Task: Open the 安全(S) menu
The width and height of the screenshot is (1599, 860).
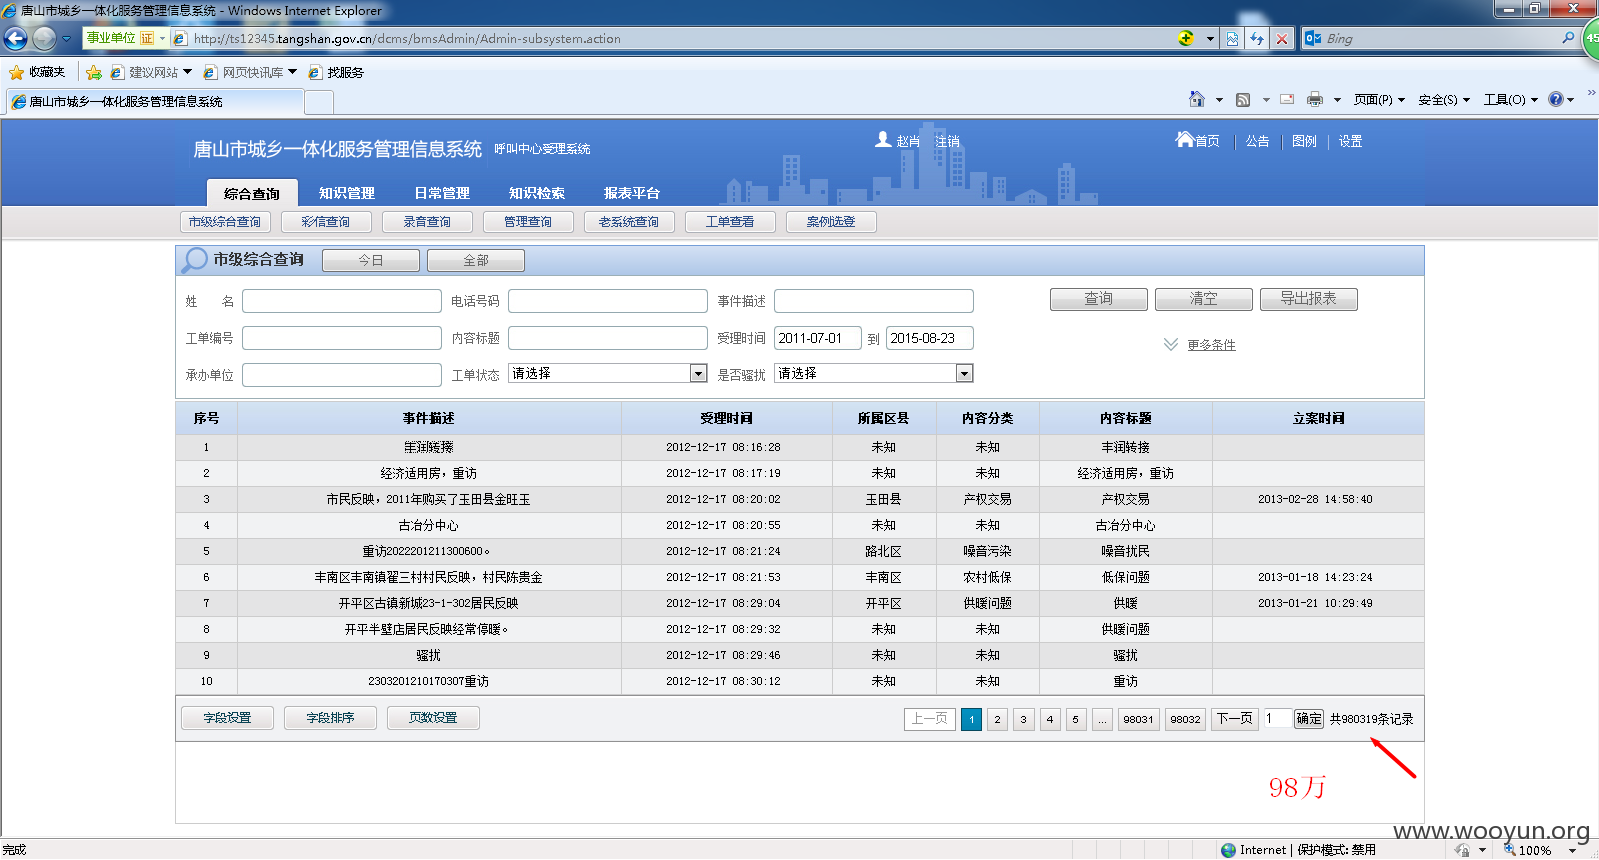Action: (1444, 99)
